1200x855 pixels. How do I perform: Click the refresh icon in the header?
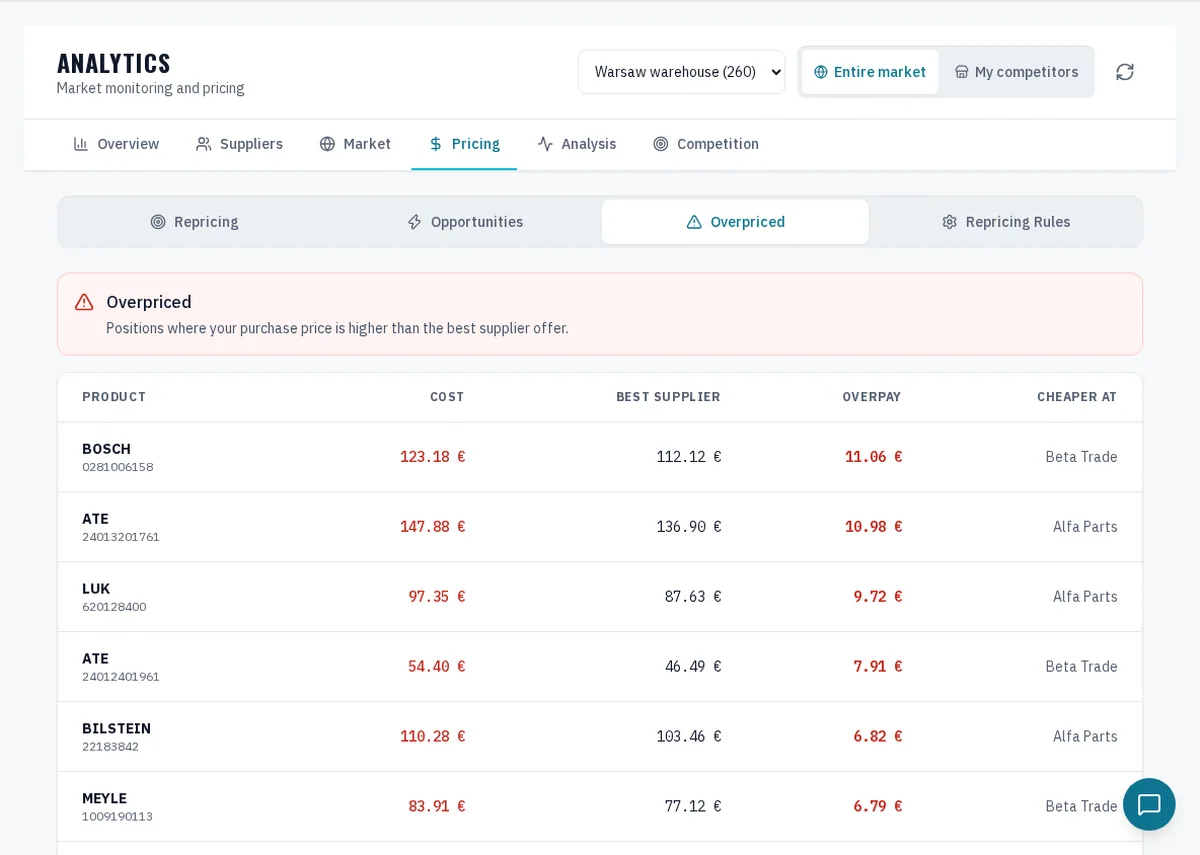coord(1125,72)
